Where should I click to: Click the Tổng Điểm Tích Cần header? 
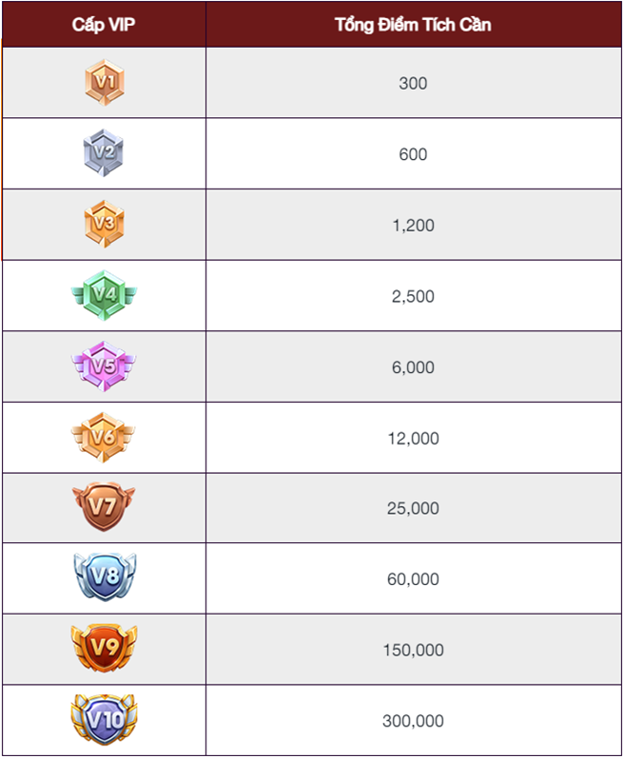pos(413,25)
